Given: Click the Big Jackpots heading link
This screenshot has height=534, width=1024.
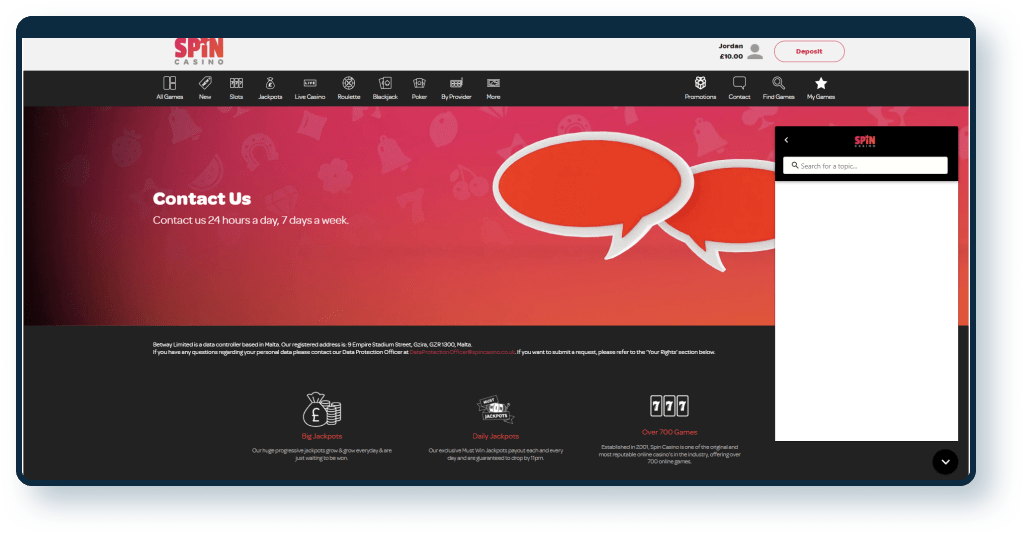Looking at the screenshot, I should coord(321,436).
